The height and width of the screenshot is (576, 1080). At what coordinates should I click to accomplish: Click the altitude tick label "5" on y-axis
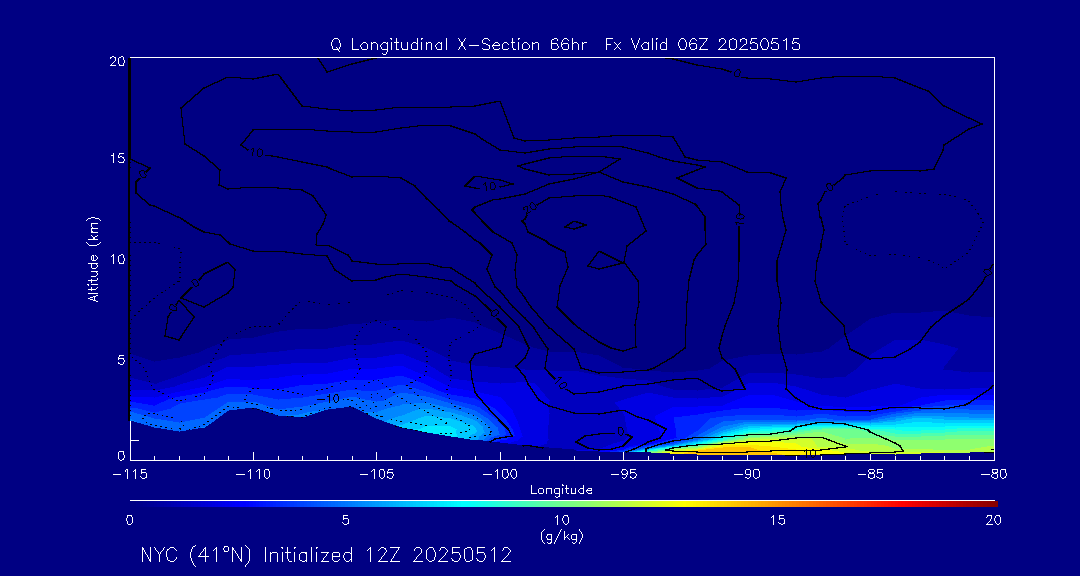click(x=121, y=360)
